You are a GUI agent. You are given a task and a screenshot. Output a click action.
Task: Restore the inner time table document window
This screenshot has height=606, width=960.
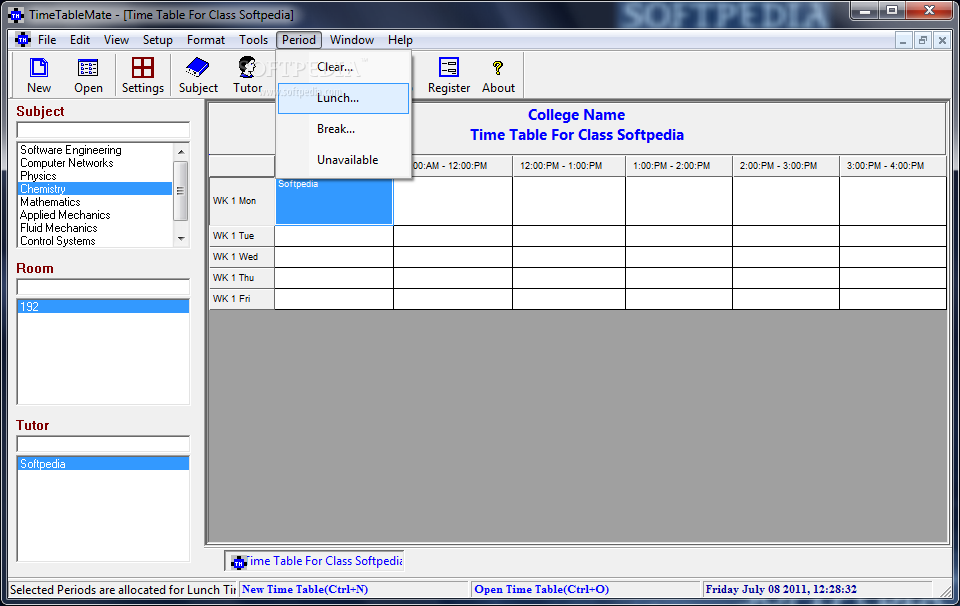(x=923, y=41)
